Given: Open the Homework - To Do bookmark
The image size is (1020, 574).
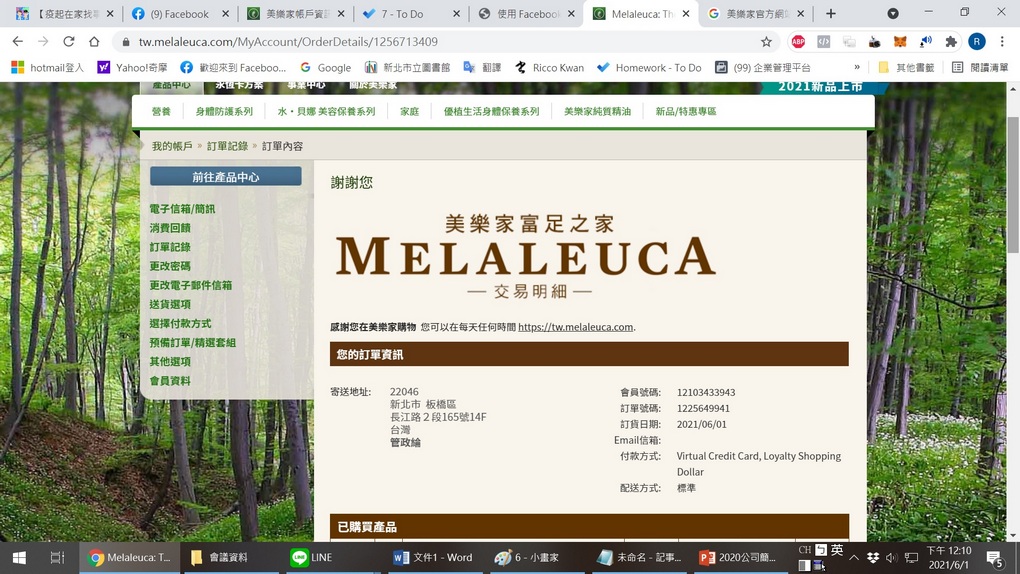Looking at the screenshot, I should click(649, 68).
